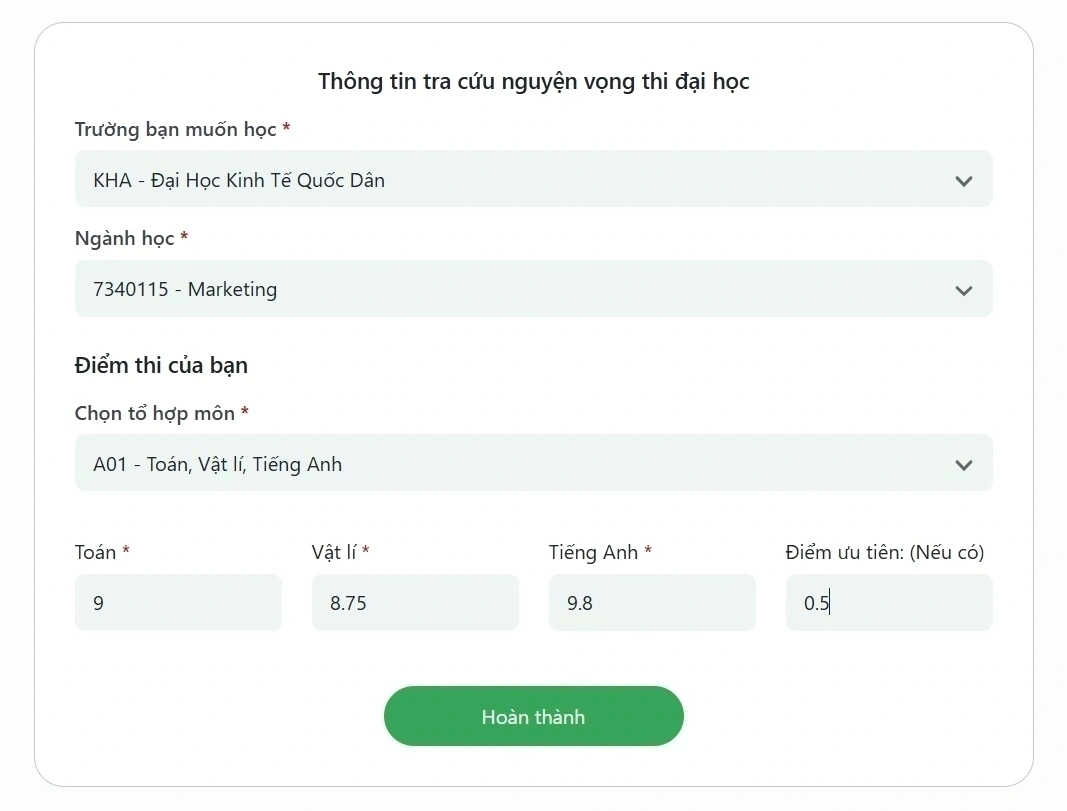
Task: Click the selected option 7340115 - Marketing
Action: pyautogui.click(x=185, y=289)
